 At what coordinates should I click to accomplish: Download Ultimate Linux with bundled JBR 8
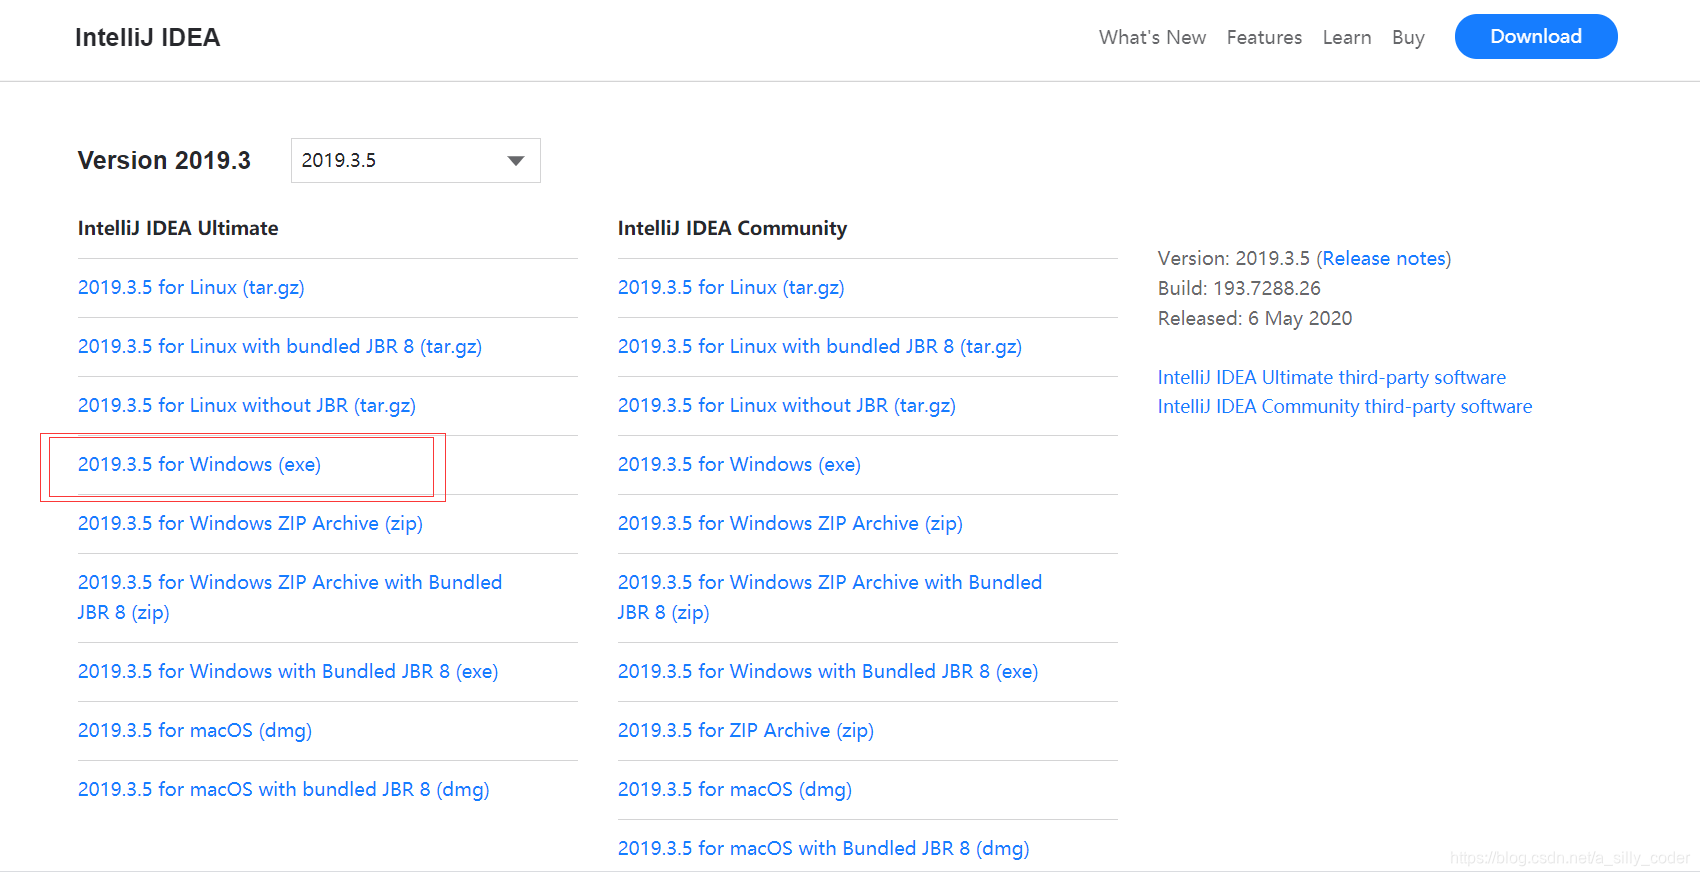[280, 346]
